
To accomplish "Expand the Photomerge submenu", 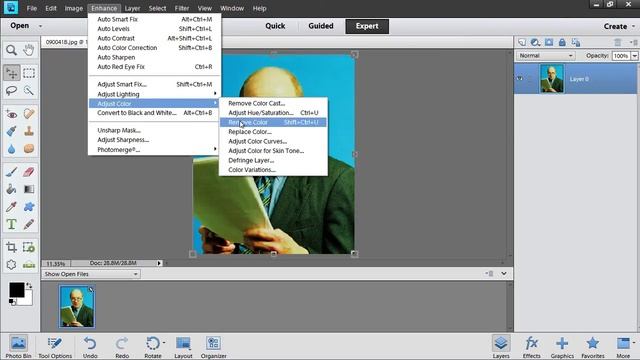I will tap(154, 150).
